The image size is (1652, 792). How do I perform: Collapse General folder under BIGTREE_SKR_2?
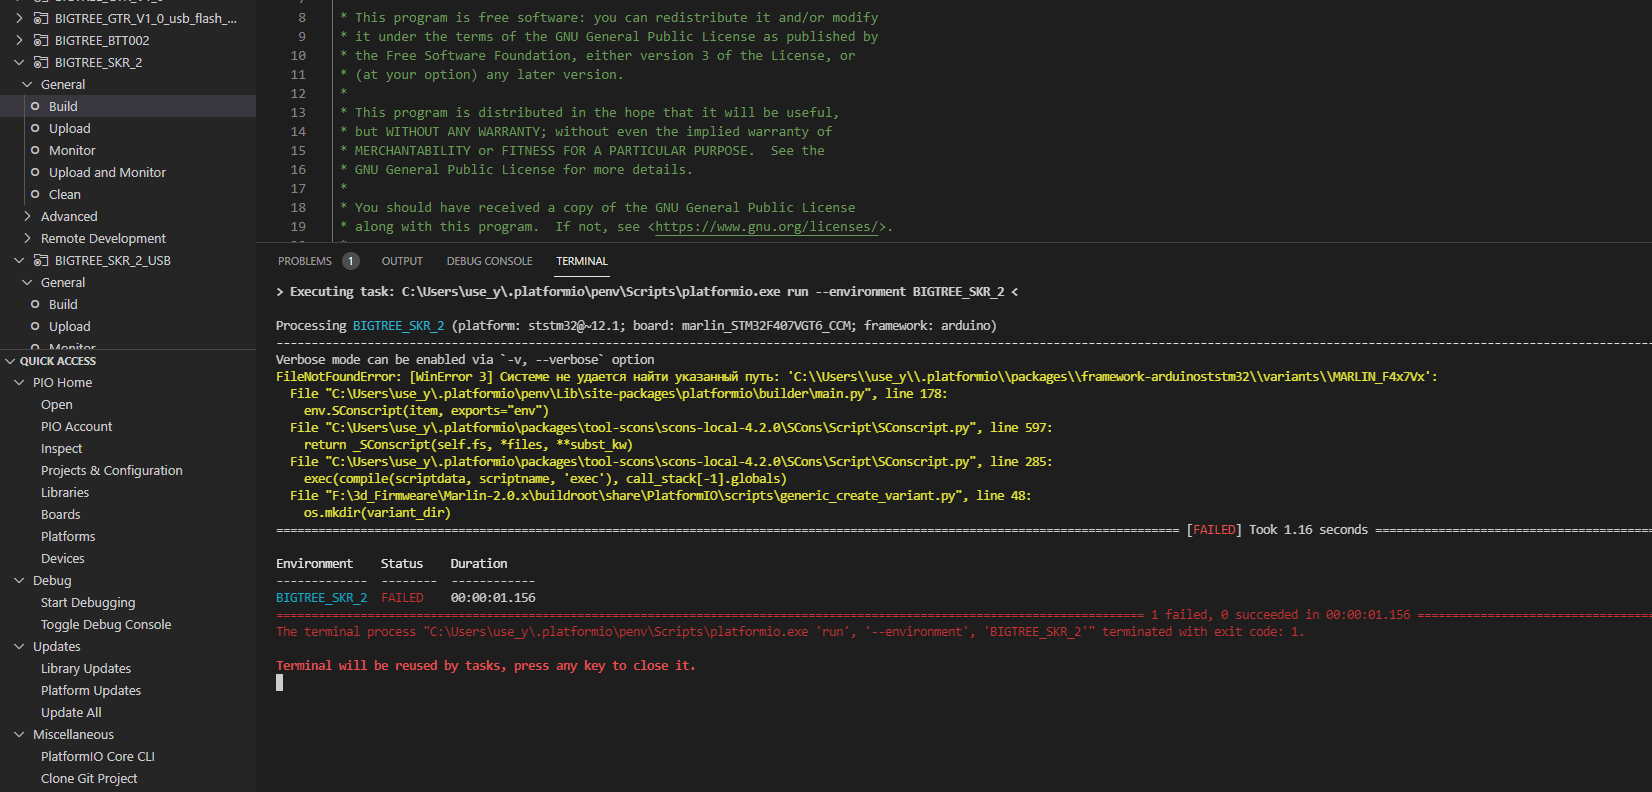27,84
